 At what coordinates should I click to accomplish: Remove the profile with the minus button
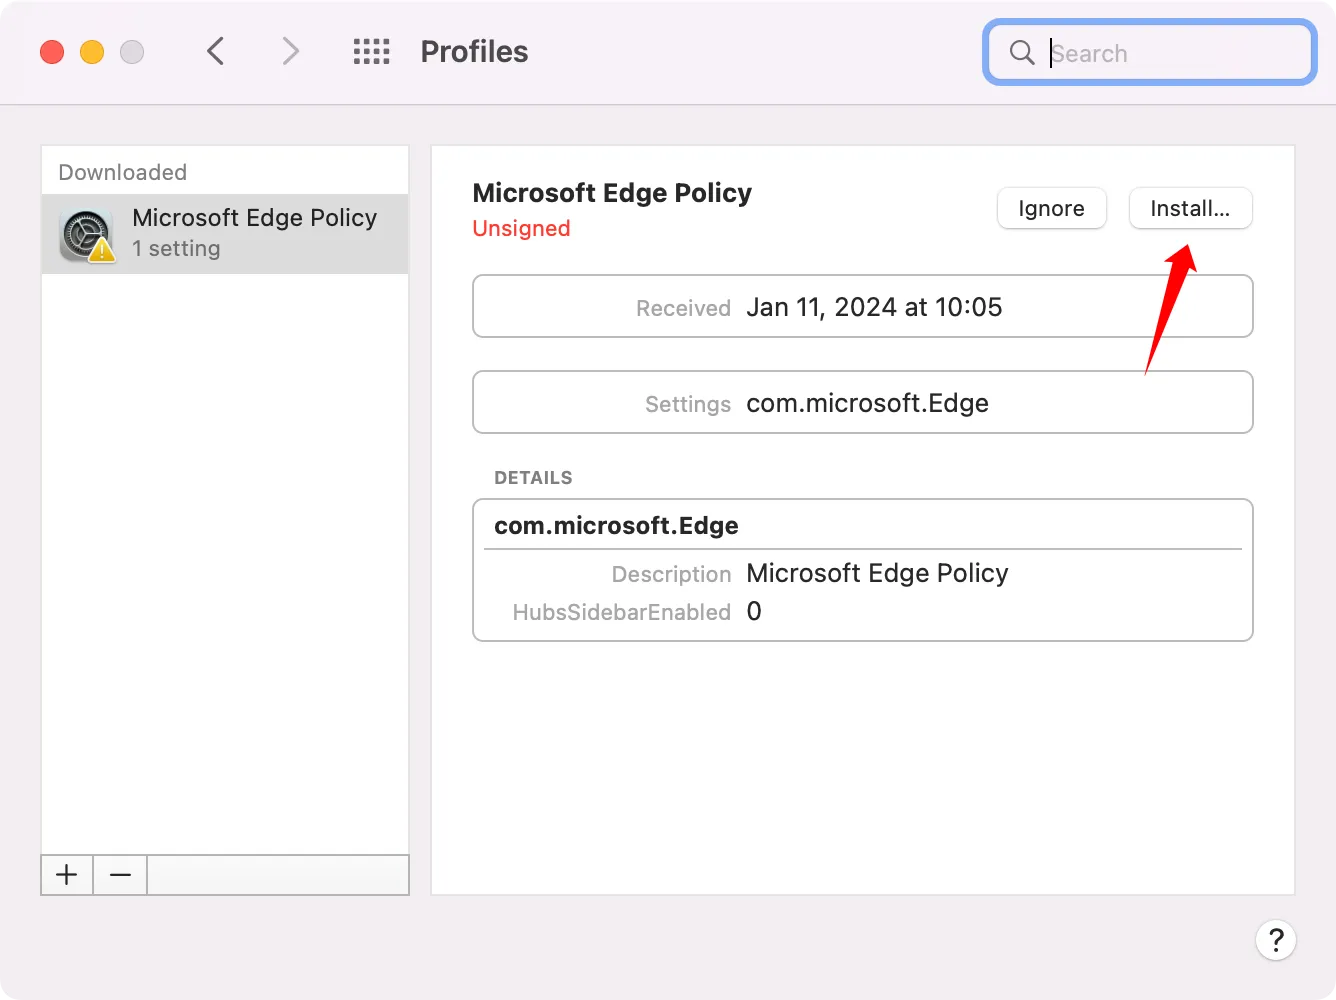coord(120,875)
